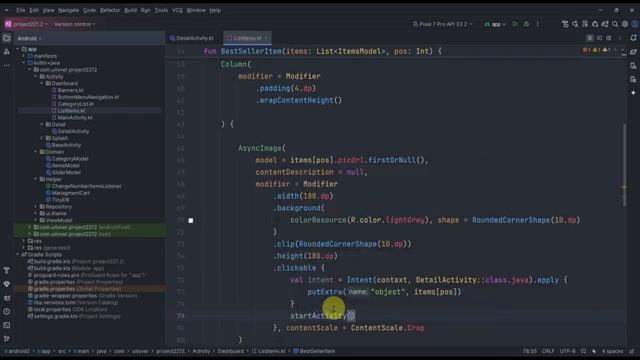Close the ListItems.kt tab

pos(266,38)
